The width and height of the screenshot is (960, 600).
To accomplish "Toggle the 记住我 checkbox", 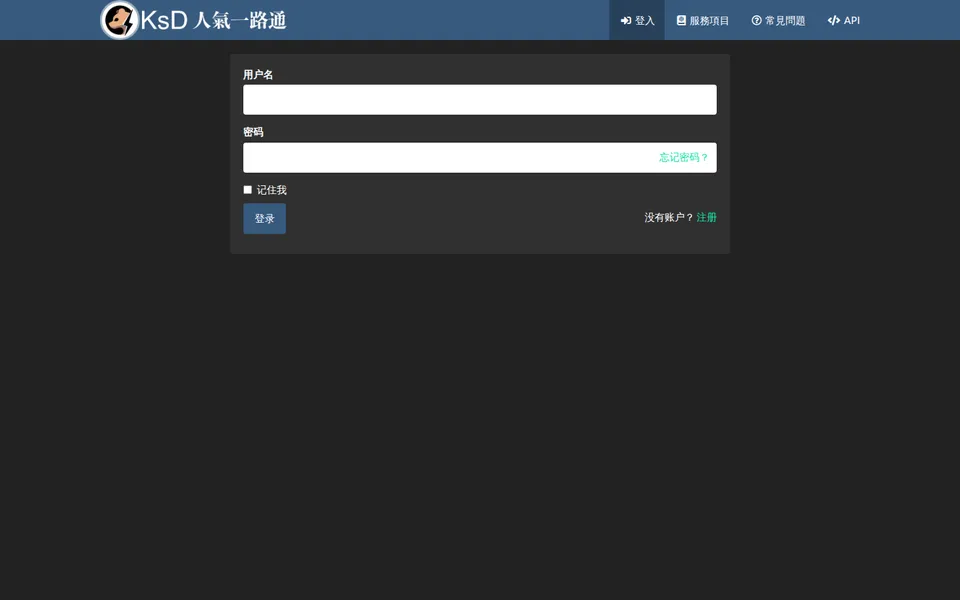I will click(247, 190).
